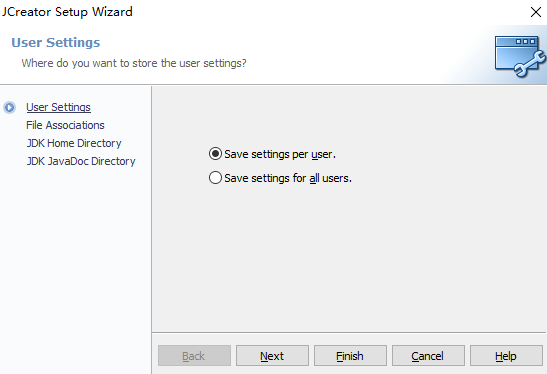
Task: Select the 'Save settings per user' radio button
Action: coord(215,154)
